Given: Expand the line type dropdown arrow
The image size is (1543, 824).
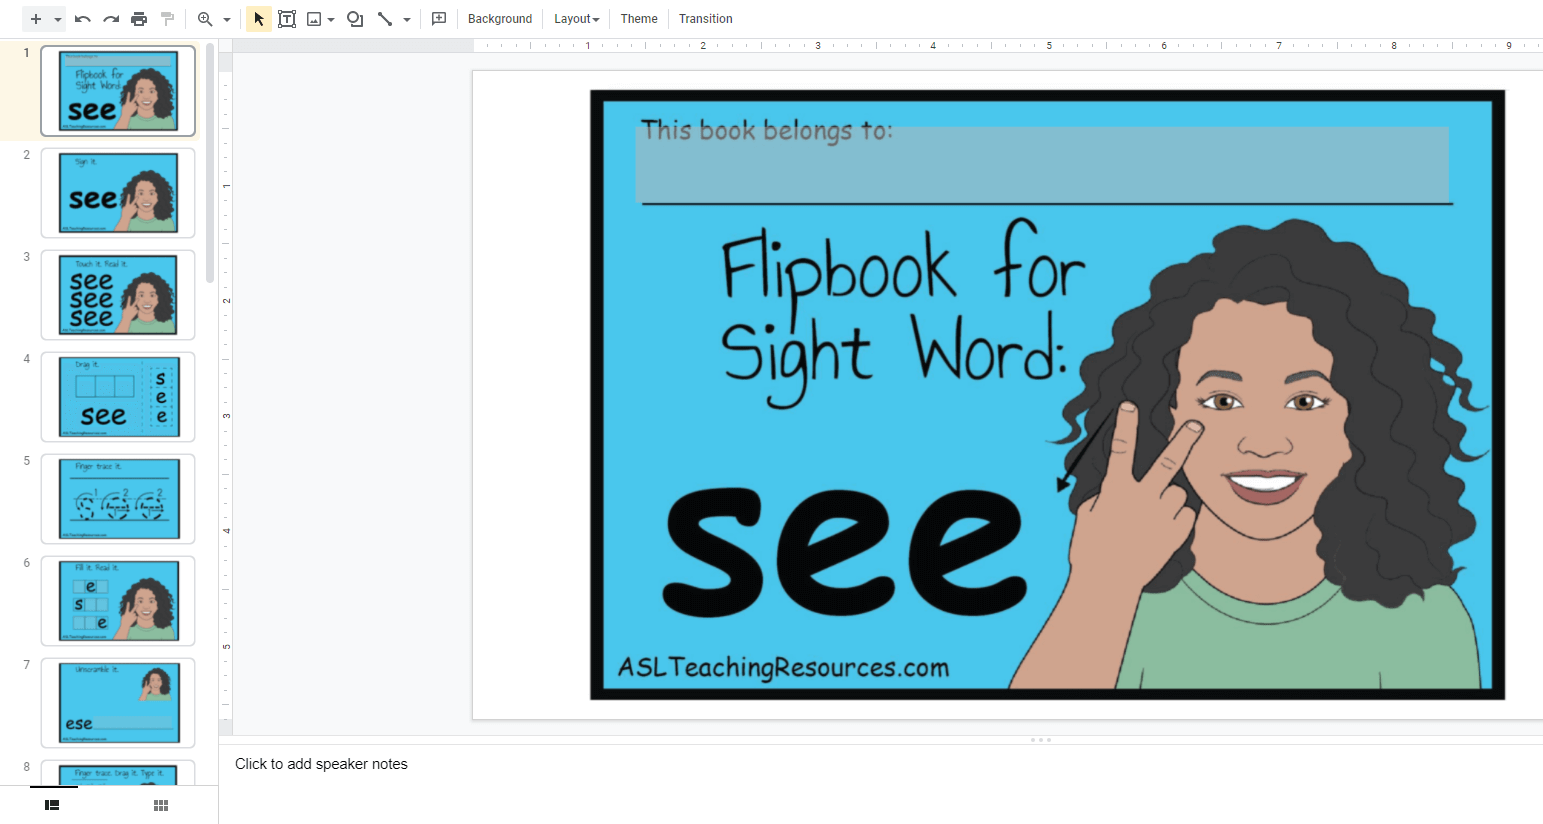Looking at the screenshot, I should click(x=407, y=20).
